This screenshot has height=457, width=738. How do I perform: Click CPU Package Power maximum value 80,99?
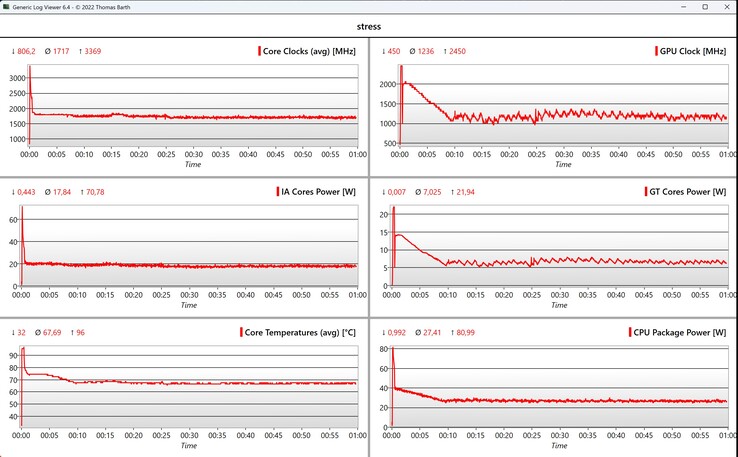466,332
